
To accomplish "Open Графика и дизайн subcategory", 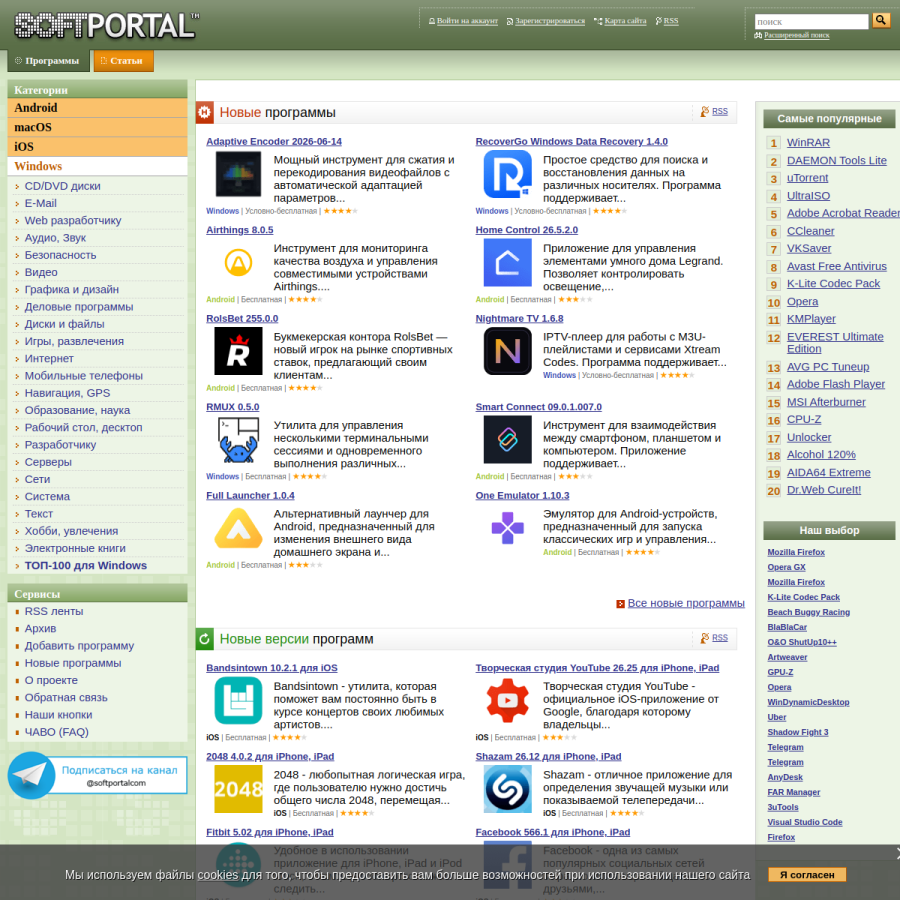I will (x=72, y=289).
